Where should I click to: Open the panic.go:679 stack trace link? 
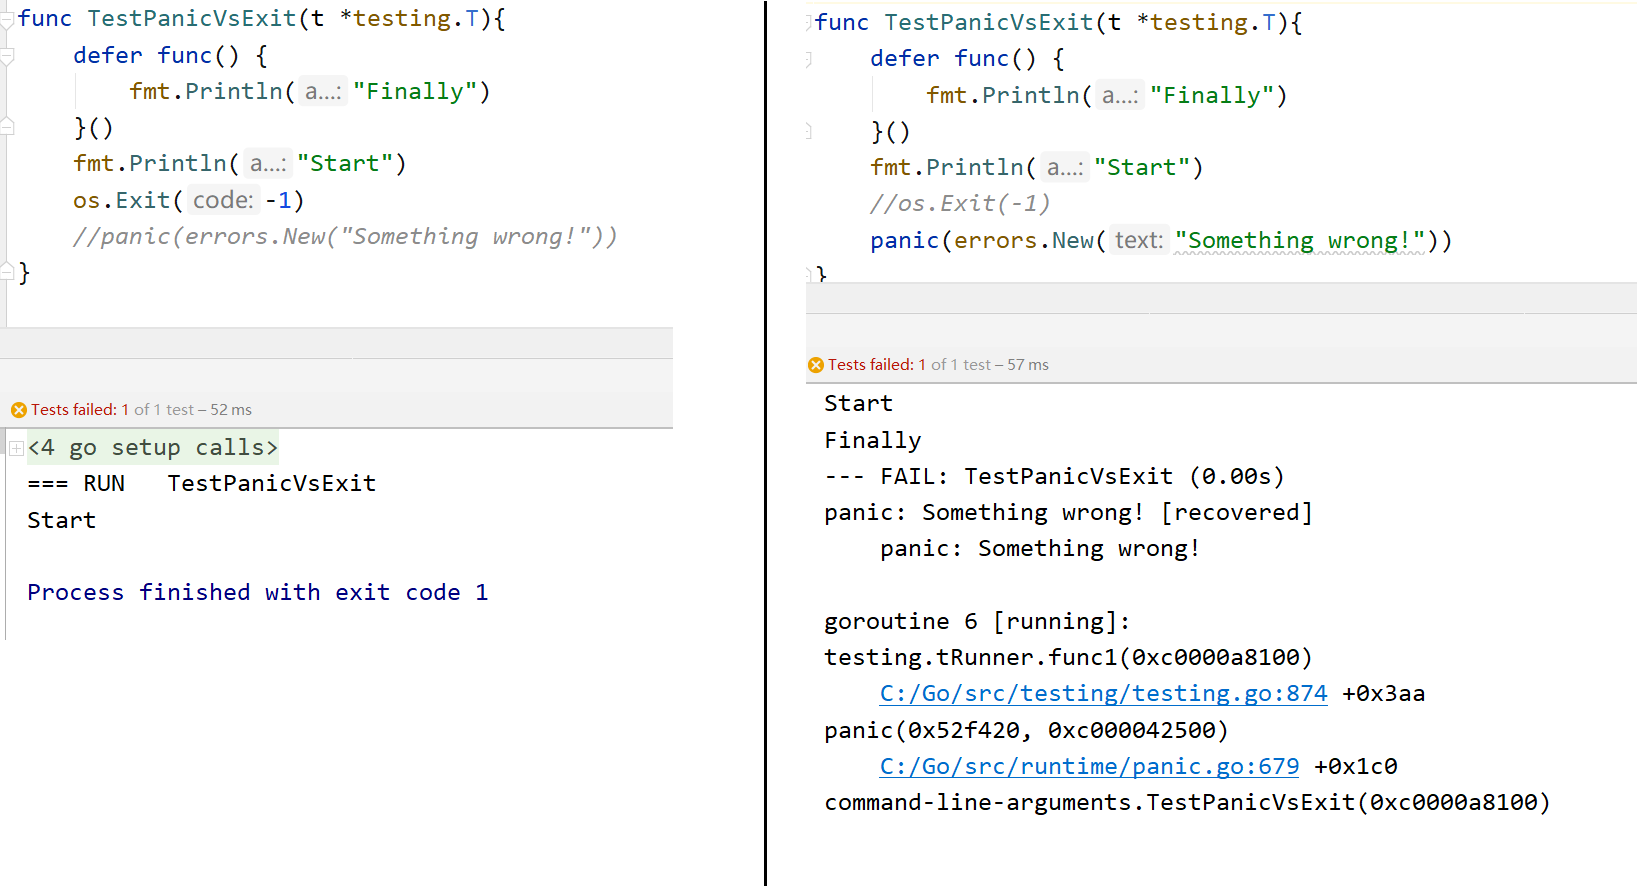1089,767
